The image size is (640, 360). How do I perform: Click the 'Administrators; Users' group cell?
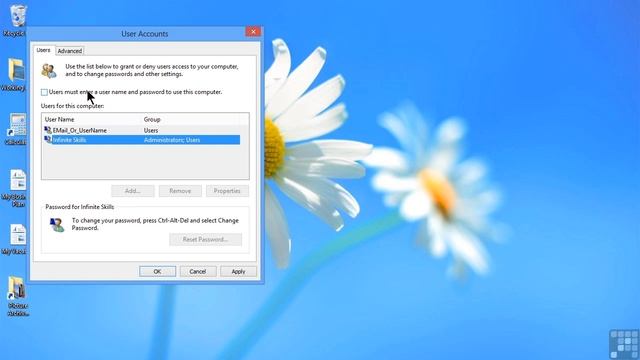click(172, 140)
